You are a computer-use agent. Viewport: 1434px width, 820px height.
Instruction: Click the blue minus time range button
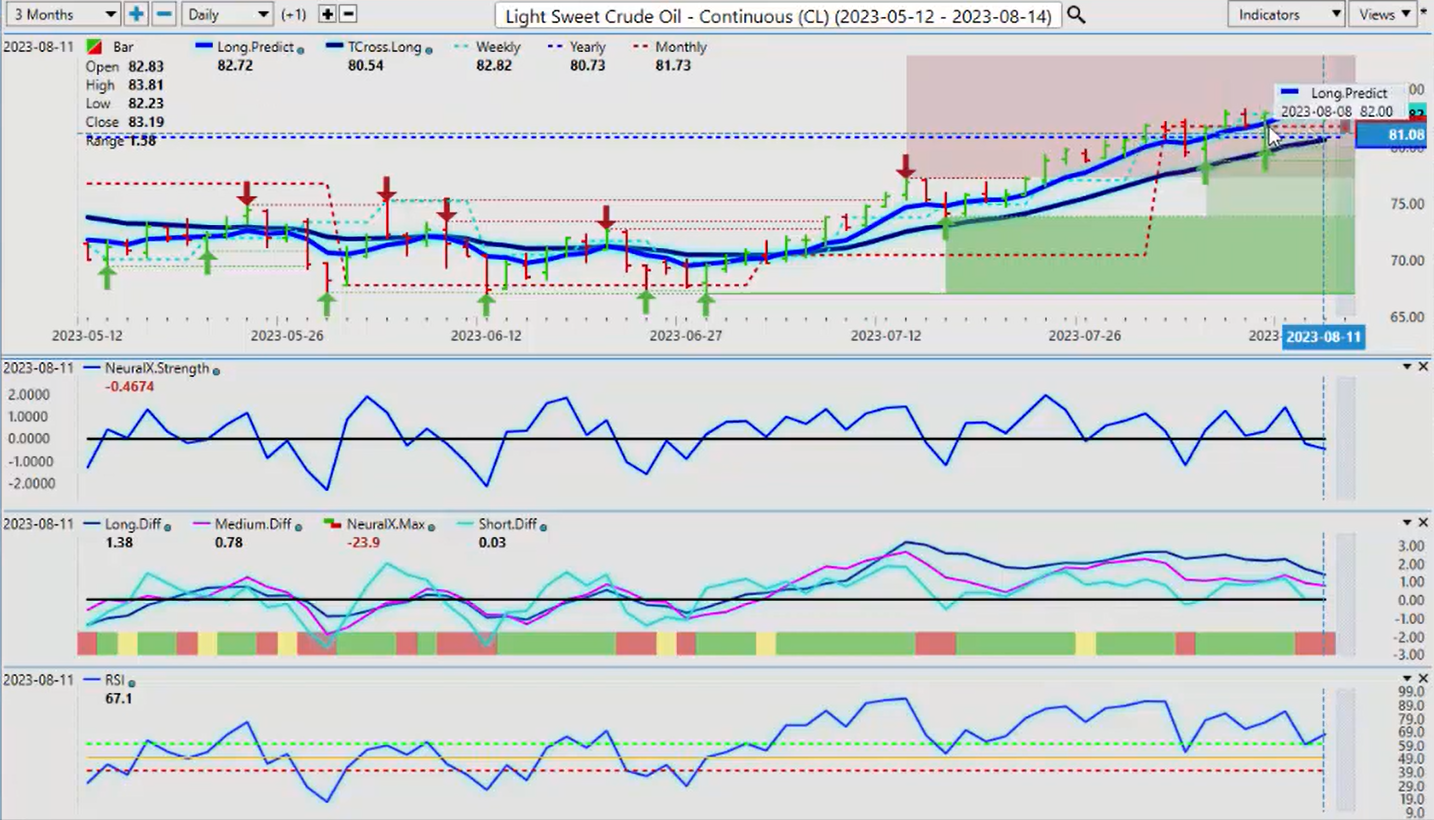point(165,14)
